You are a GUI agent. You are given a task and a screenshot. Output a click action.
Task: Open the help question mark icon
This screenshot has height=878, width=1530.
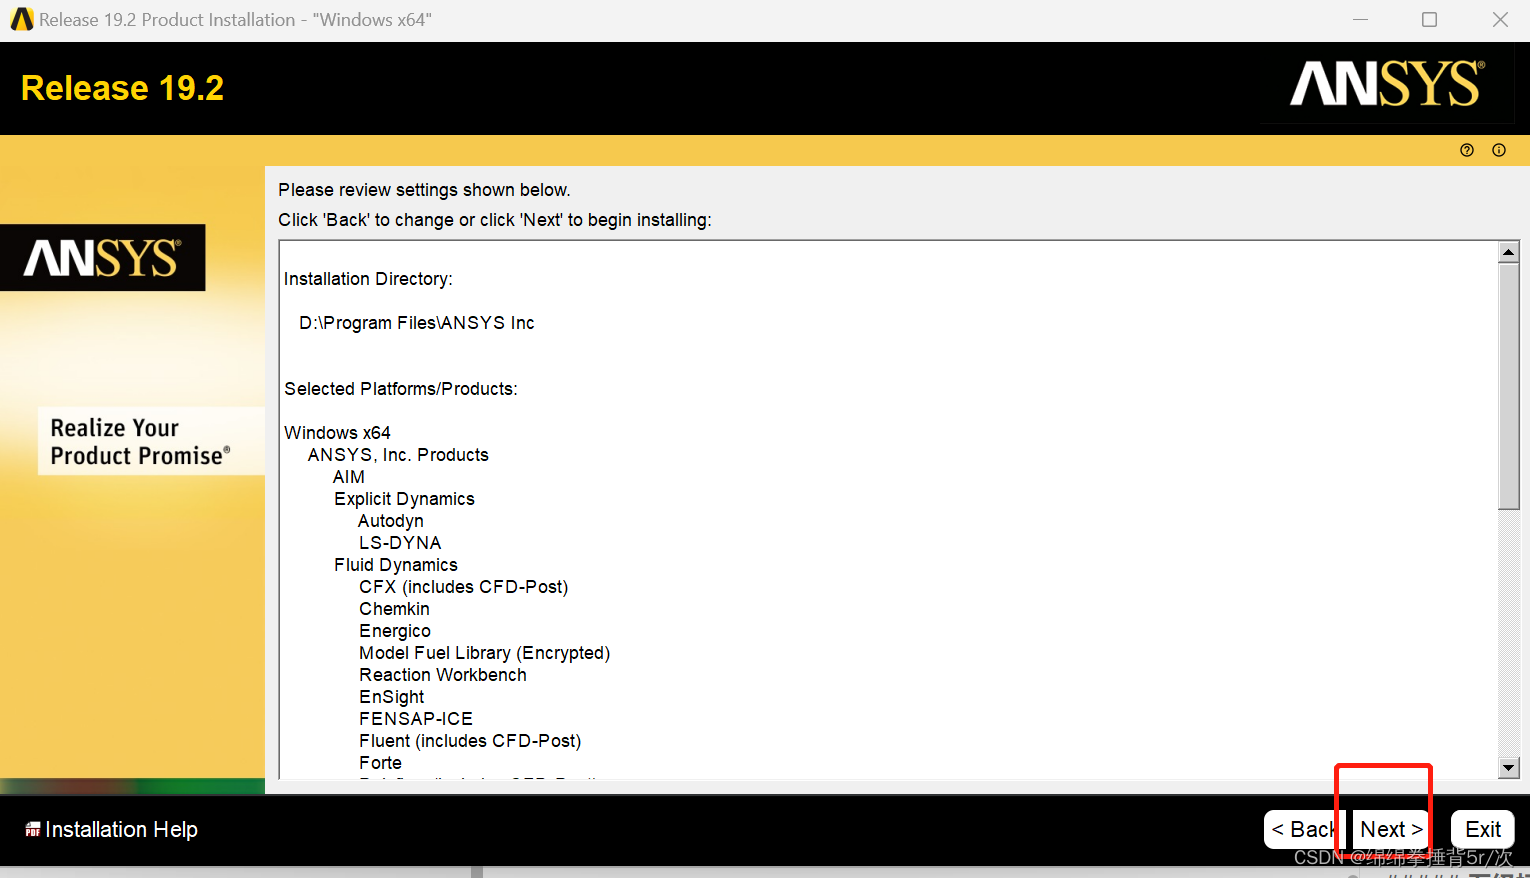[x=1466, y=149]
